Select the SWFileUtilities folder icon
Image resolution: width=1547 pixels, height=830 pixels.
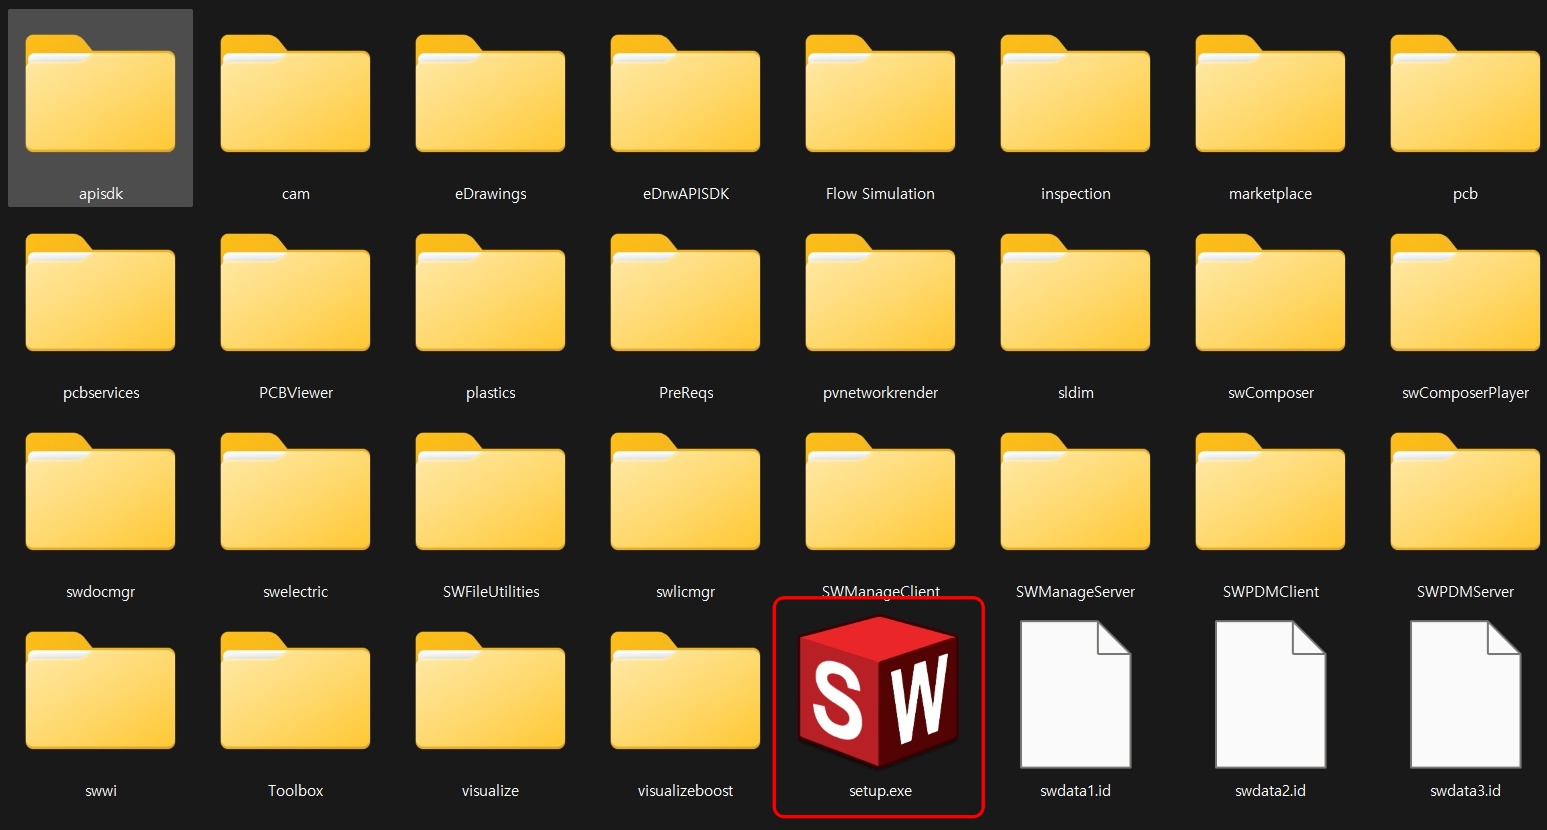click(x=490, y=492)
